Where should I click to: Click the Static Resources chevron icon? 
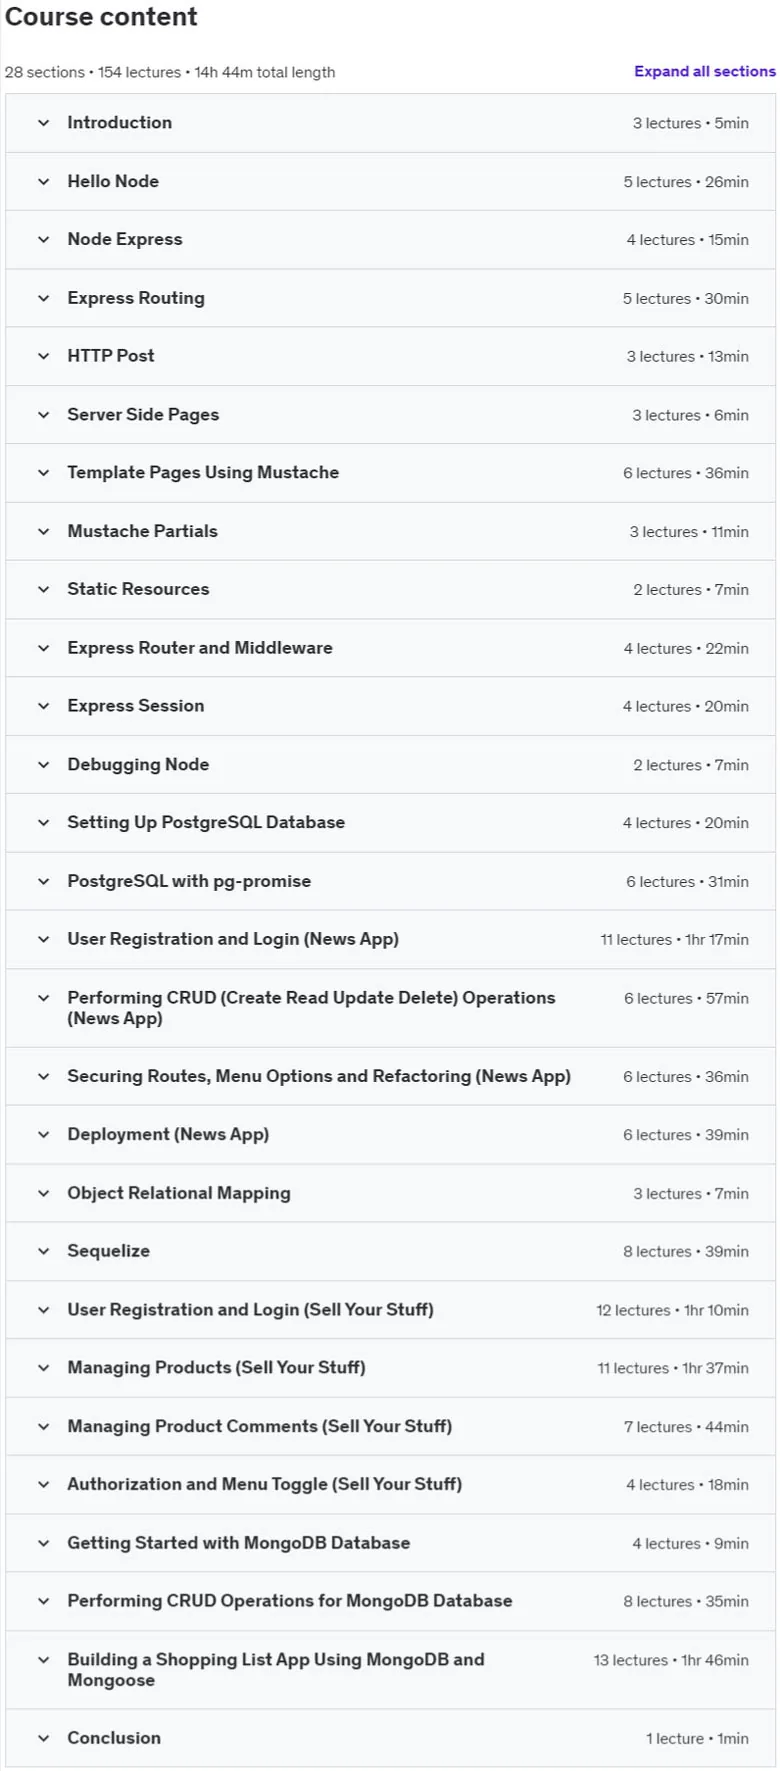pos(43,589)
